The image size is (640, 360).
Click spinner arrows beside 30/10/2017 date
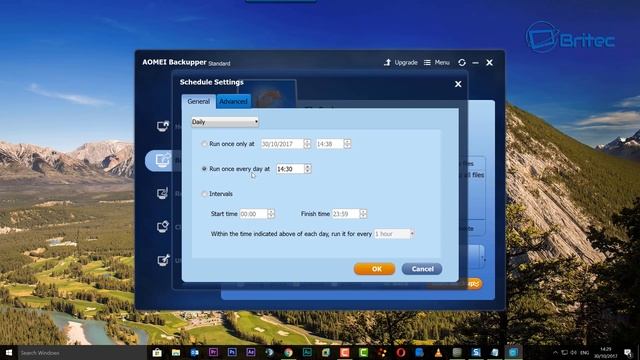(x=307, y=144)
